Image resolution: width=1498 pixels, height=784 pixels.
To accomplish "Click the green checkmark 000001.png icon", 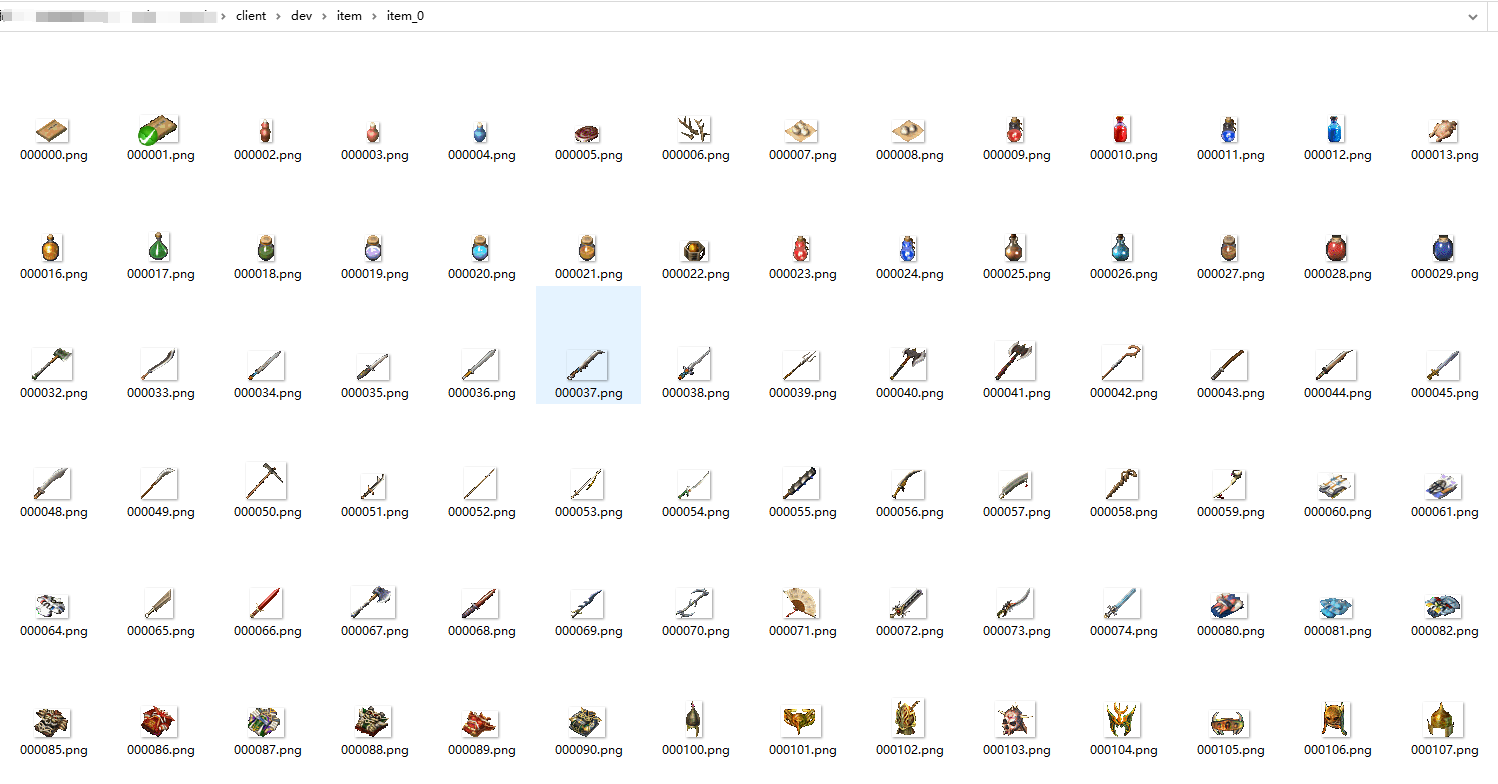I will [x=159, y=131].
